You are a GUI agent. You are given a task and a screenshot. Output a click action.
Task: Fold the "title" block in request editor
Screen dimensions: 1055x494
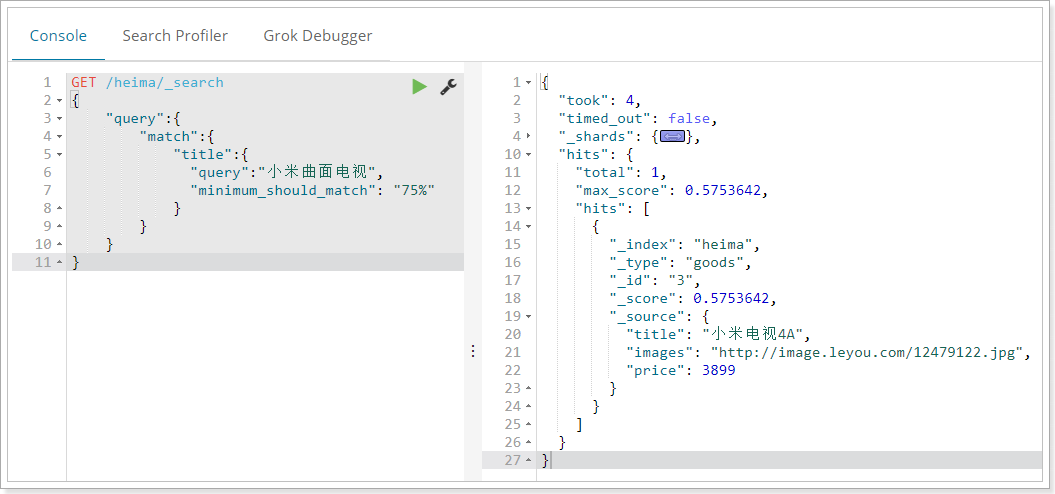59,155
